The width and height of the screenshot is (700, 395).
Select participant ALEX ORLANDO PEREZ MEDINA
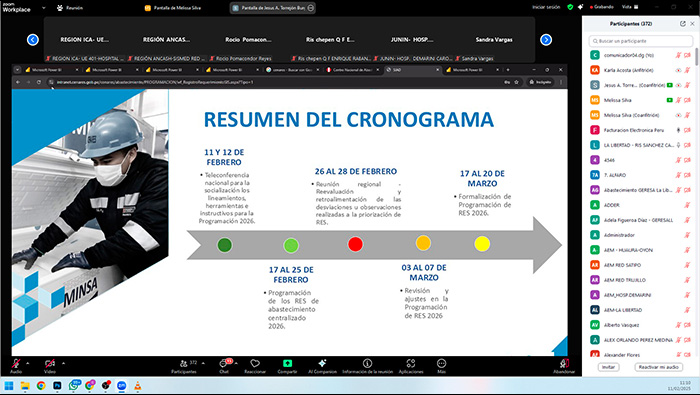pos(641,340)
